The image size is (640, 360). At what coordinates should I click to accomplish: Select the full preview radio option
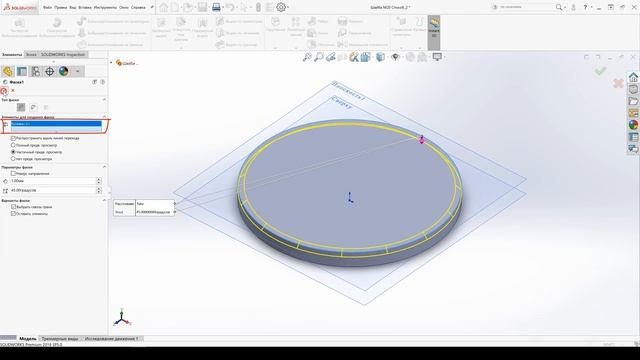point(13,145)
